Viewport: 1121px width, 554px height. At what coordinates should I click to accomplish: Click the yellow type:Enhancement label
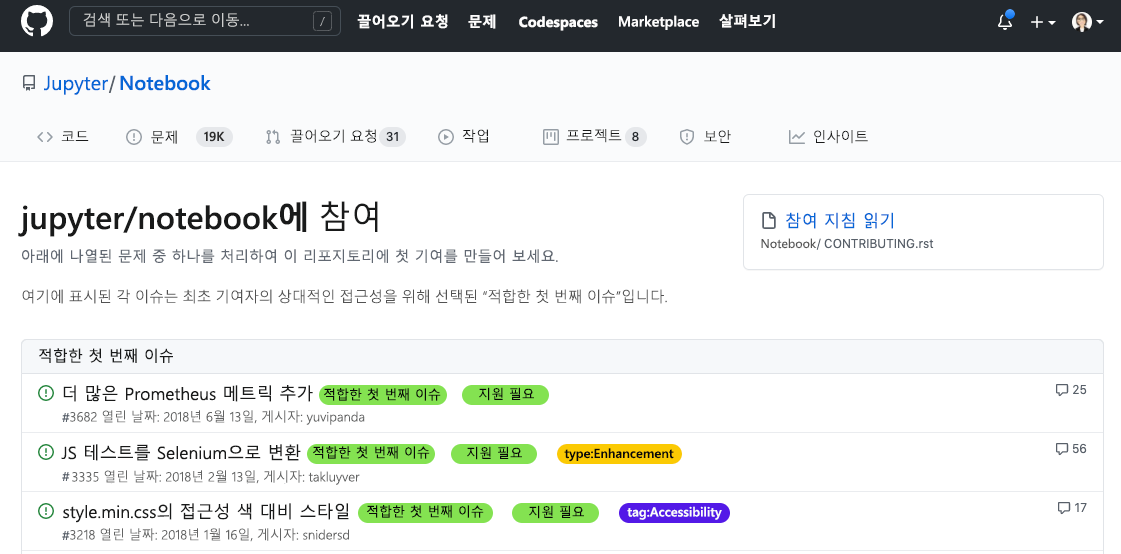(619, 454)
